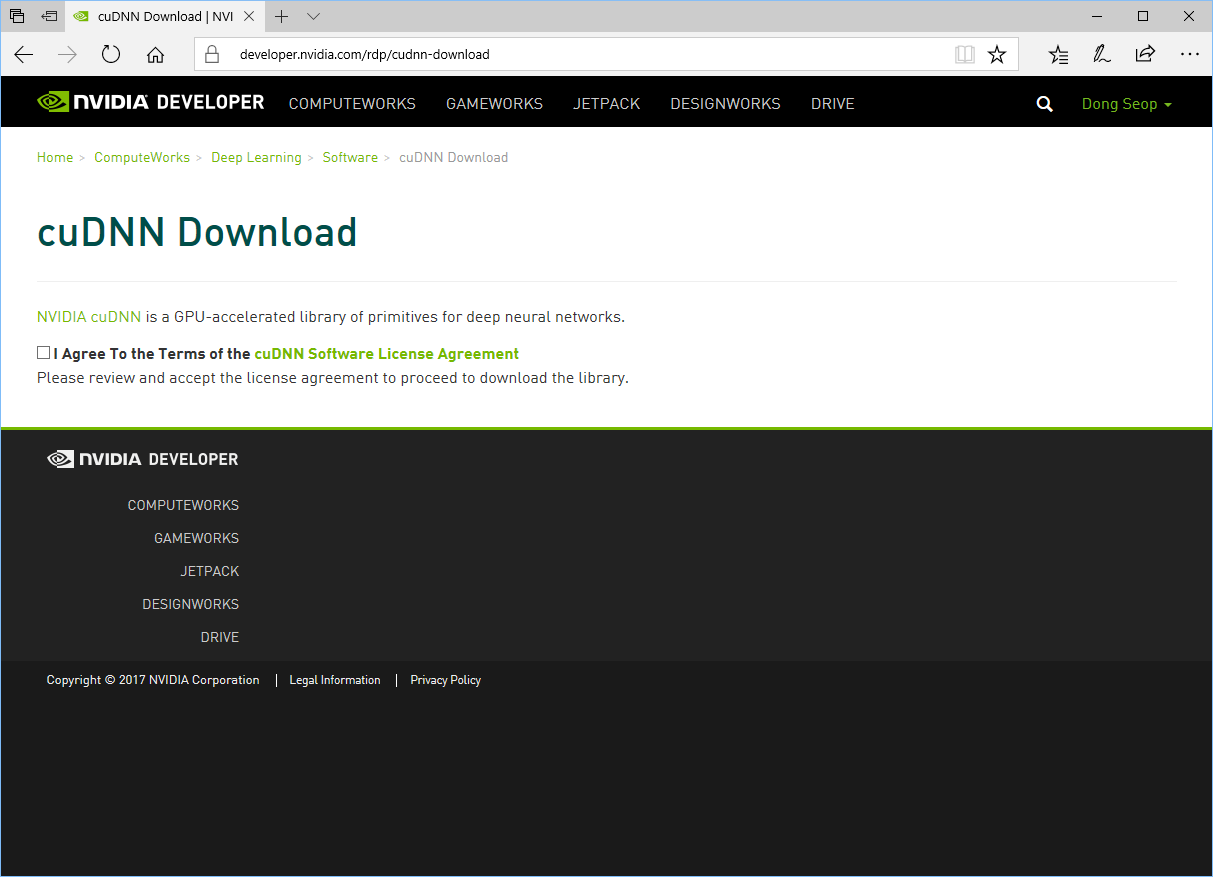Open footer COMPUTEWORKS link
This screenshot has width=1213, height=877.
tap(183, 505)
